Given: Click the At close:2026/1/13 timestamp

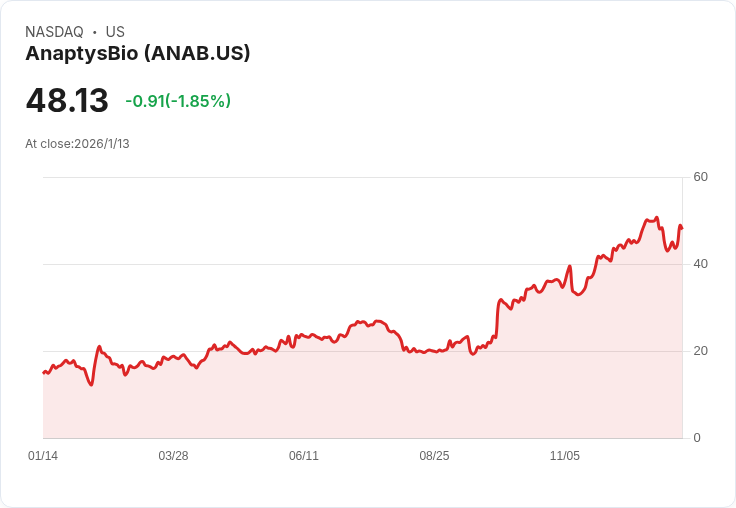Looking at the screenshot, I should (x=77, y=144).
